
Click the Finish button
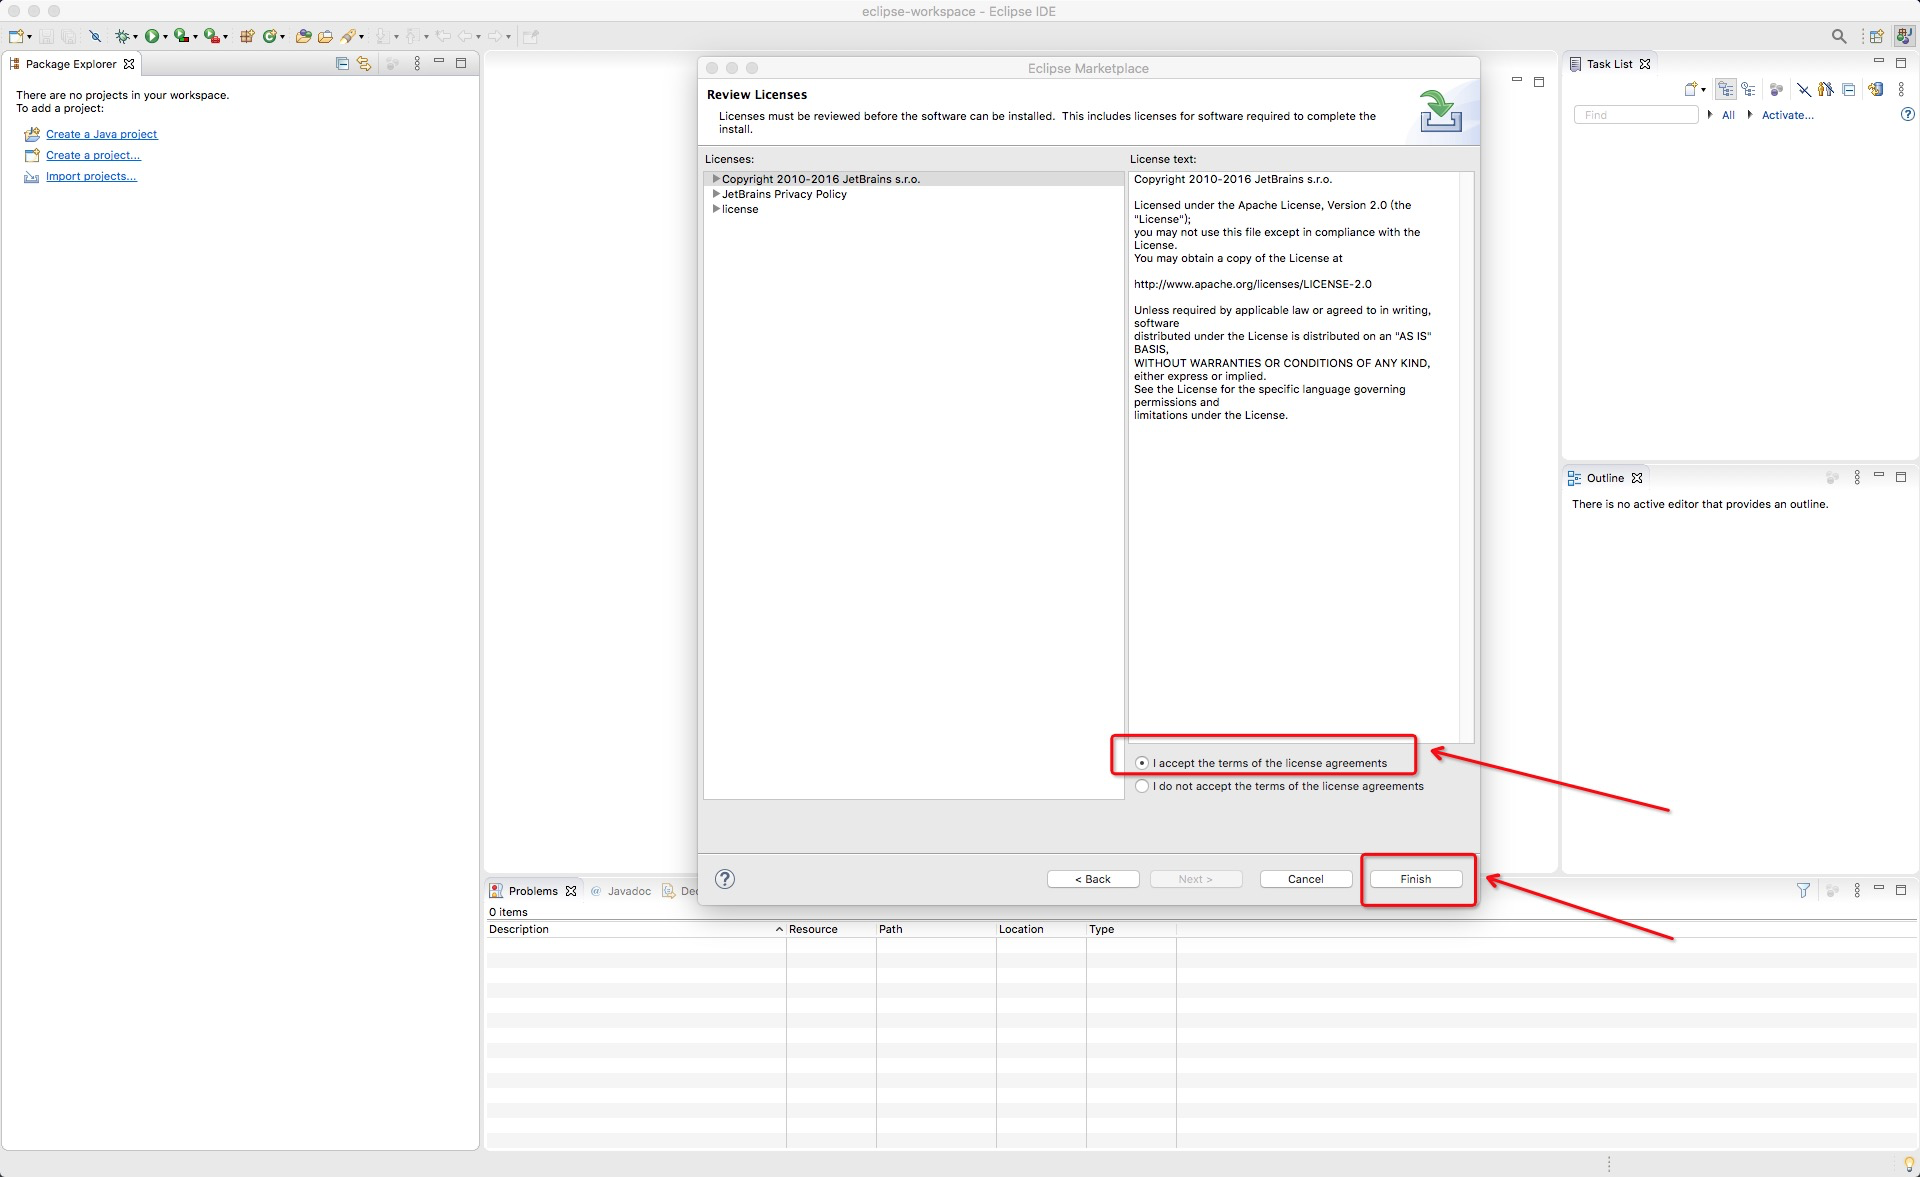pos(1416,879)
